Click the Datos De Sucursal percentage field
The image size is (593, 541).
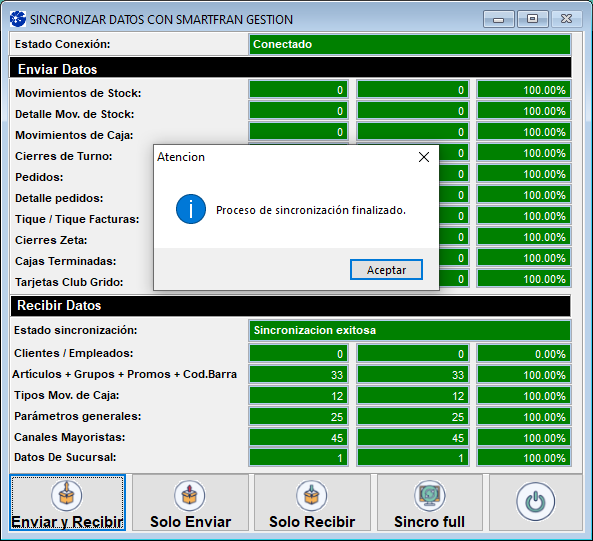point(524,458)
